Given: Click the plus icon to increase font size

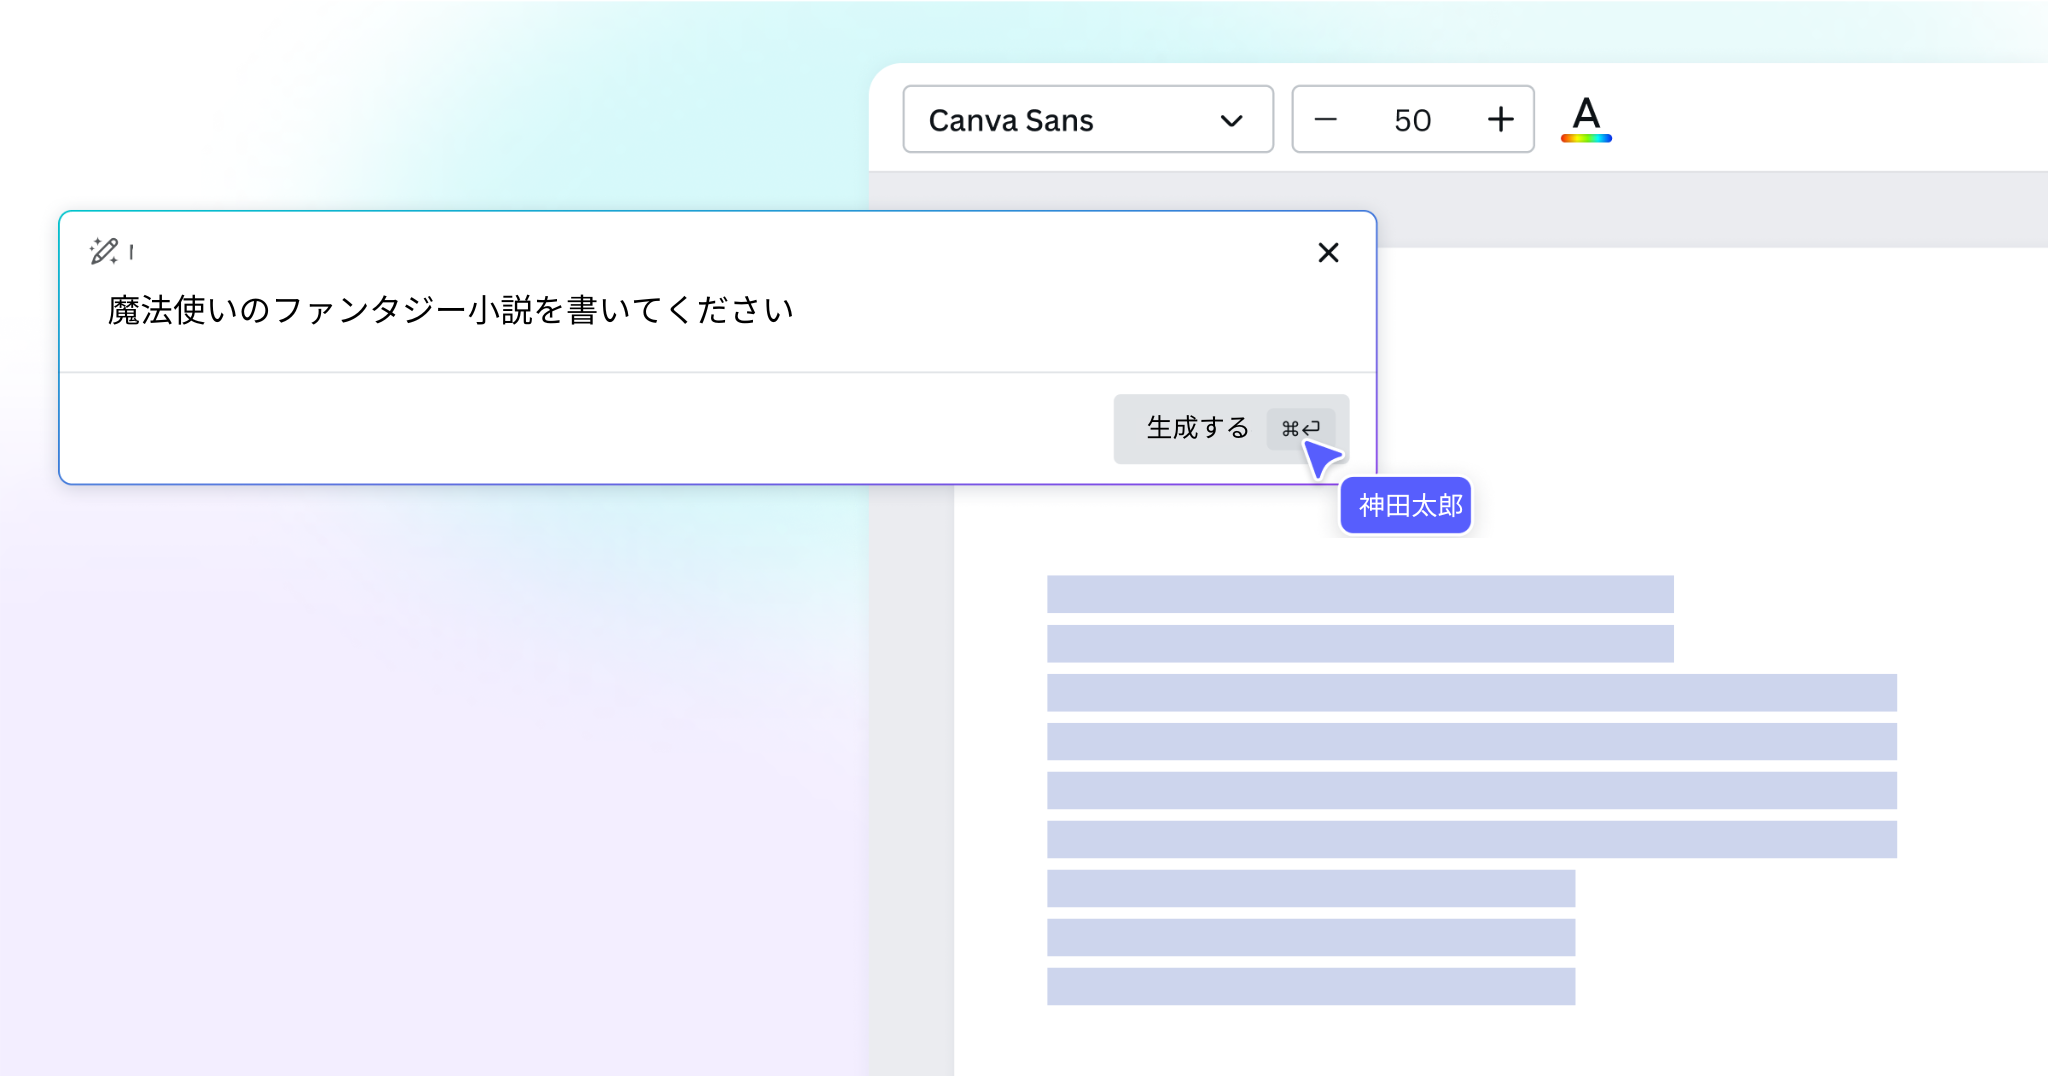Looking at the screenshot, I should [x=1500, y=119].
